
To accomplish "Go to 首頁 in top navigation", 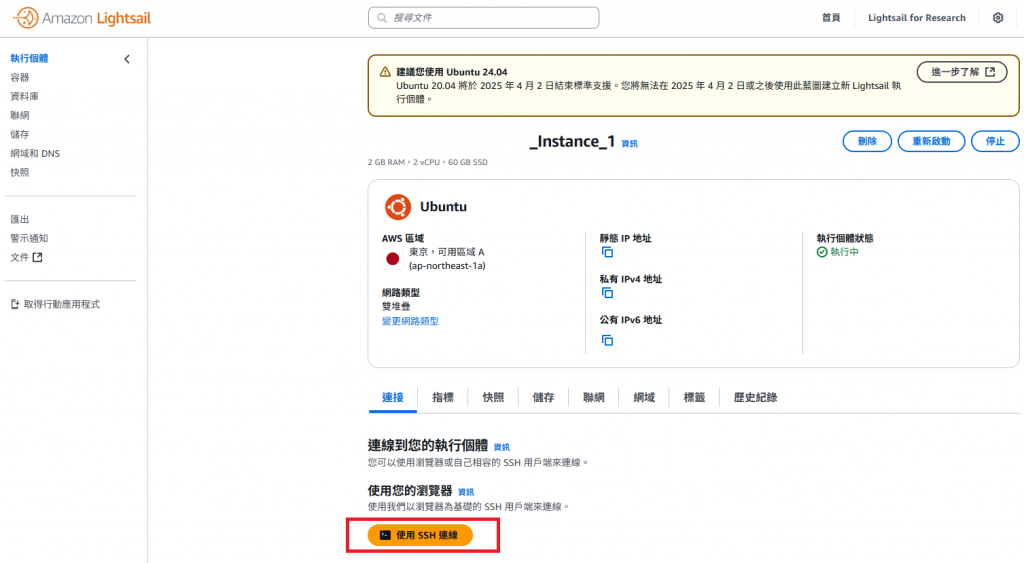I will click(x=831, y=18).
